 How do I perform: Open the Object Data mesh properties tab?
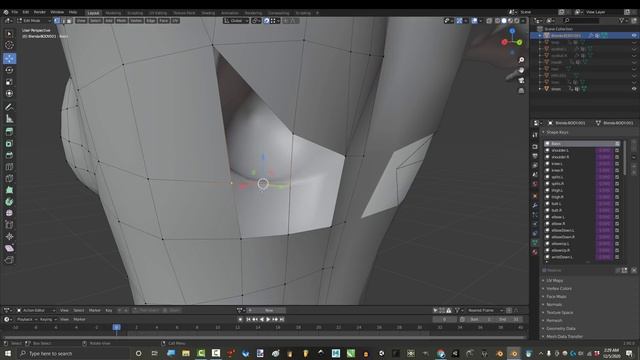pos(535,243)
